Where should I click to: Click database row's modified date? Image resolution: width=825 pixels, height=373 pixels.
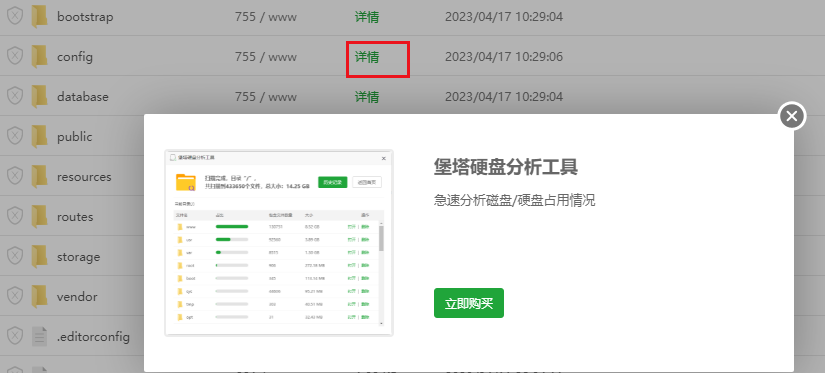point(504,97)
